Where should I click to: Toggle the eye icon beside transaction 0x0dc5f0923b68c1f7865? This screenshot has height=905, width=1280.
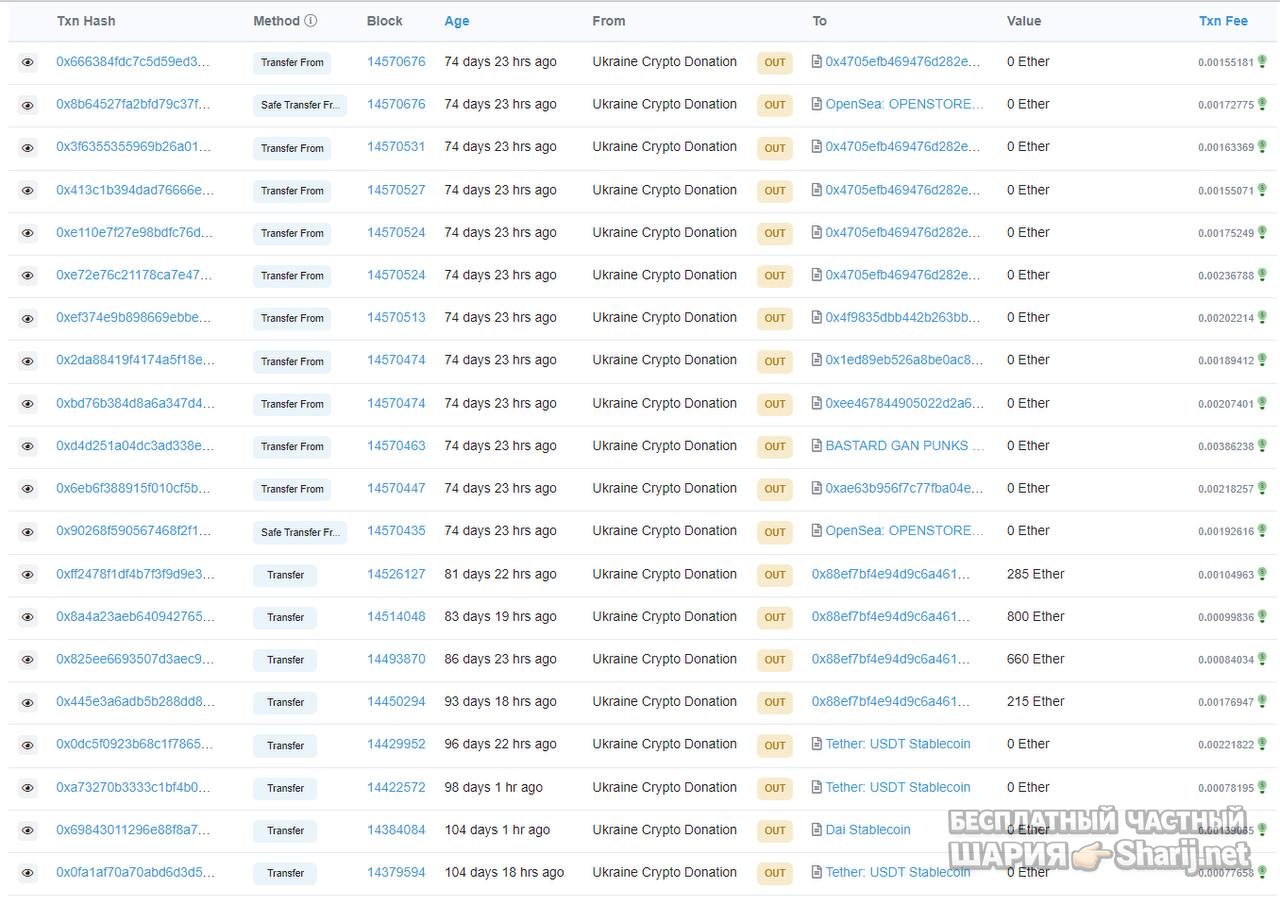pos(27,745)
